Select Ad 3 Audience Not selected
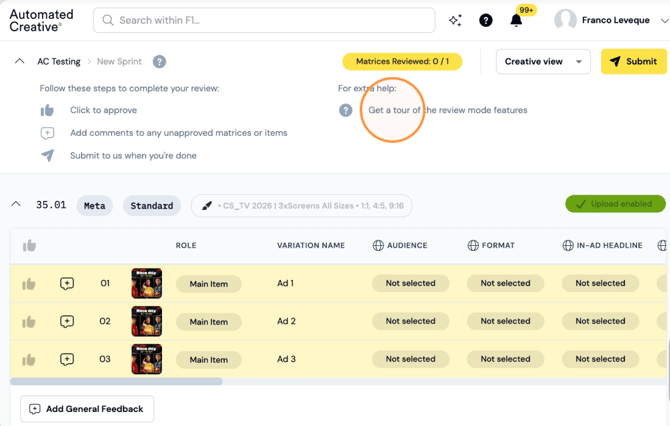Viewport: 670px width, 426px height. 411,359
